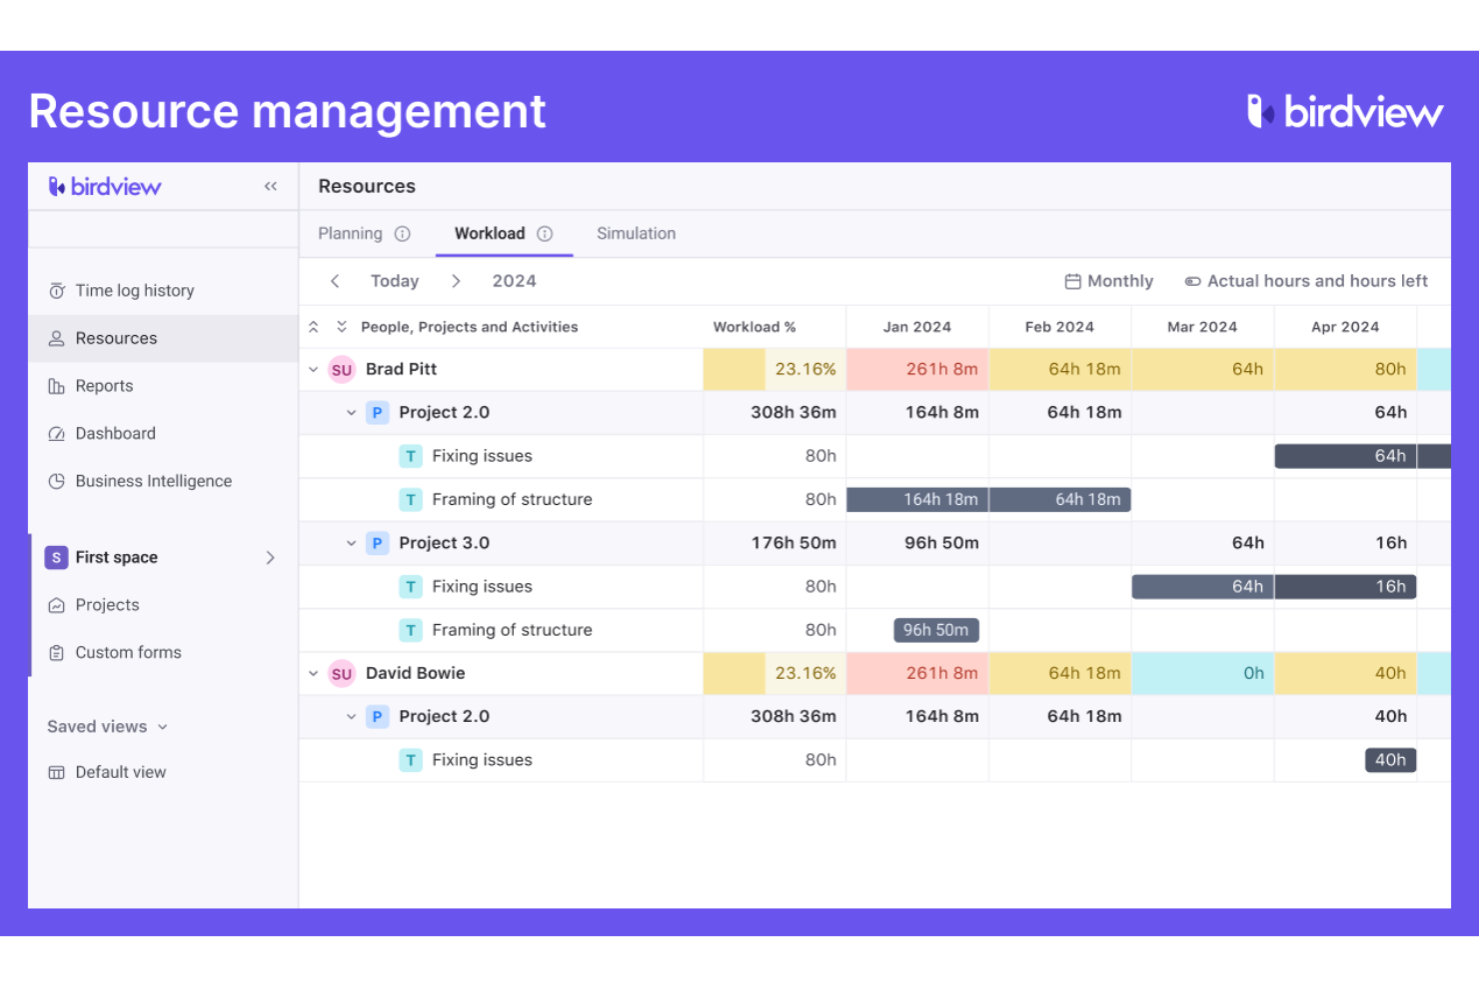Select the Default view saved view
Viewport: 1480px width, 987px height.
click(x=120, y=773)
